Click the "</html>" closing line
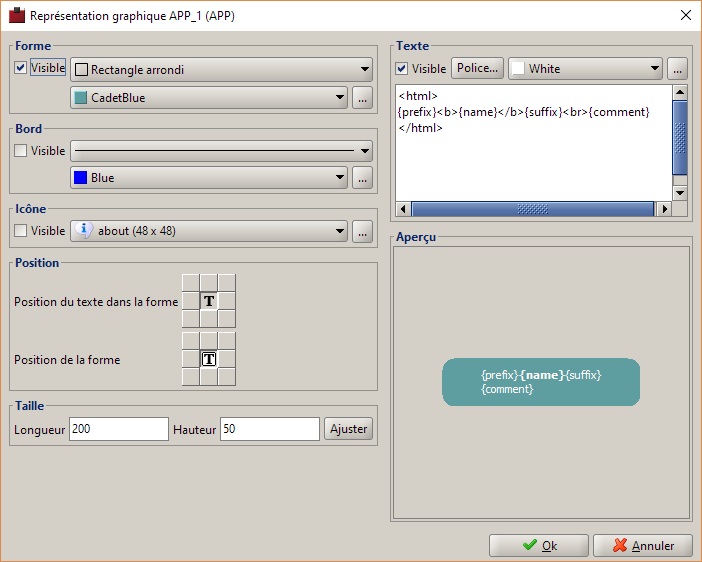The image size is (702, 562). 420,128
